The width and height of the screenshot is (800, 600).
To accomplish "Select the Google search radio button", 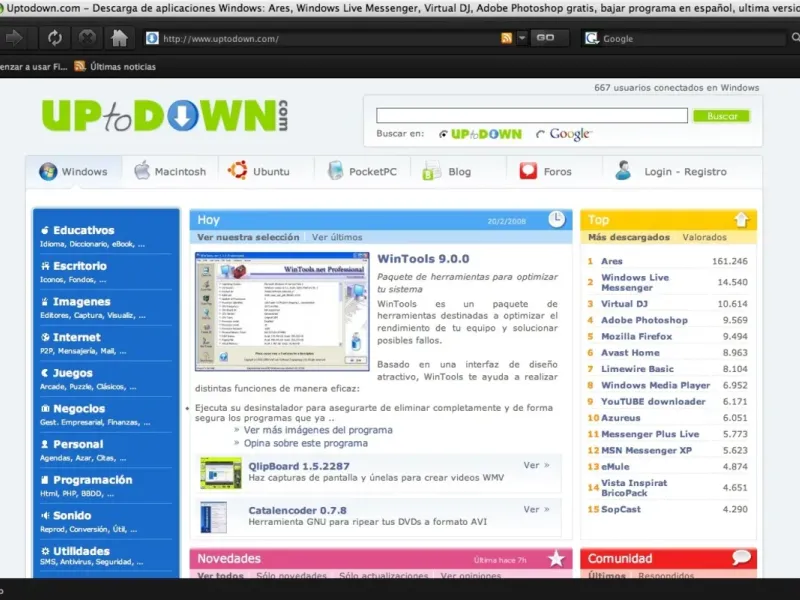I will pyautogui.click(x=540, y=134).
